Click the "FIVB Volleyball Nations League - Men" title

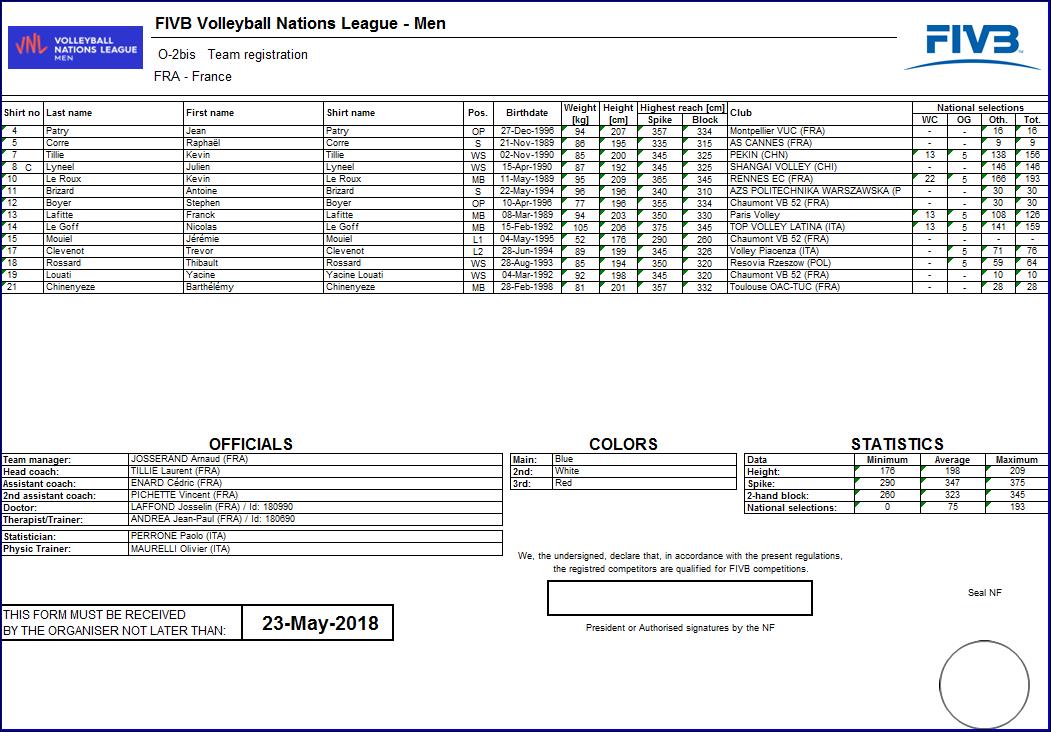[300, 24]
